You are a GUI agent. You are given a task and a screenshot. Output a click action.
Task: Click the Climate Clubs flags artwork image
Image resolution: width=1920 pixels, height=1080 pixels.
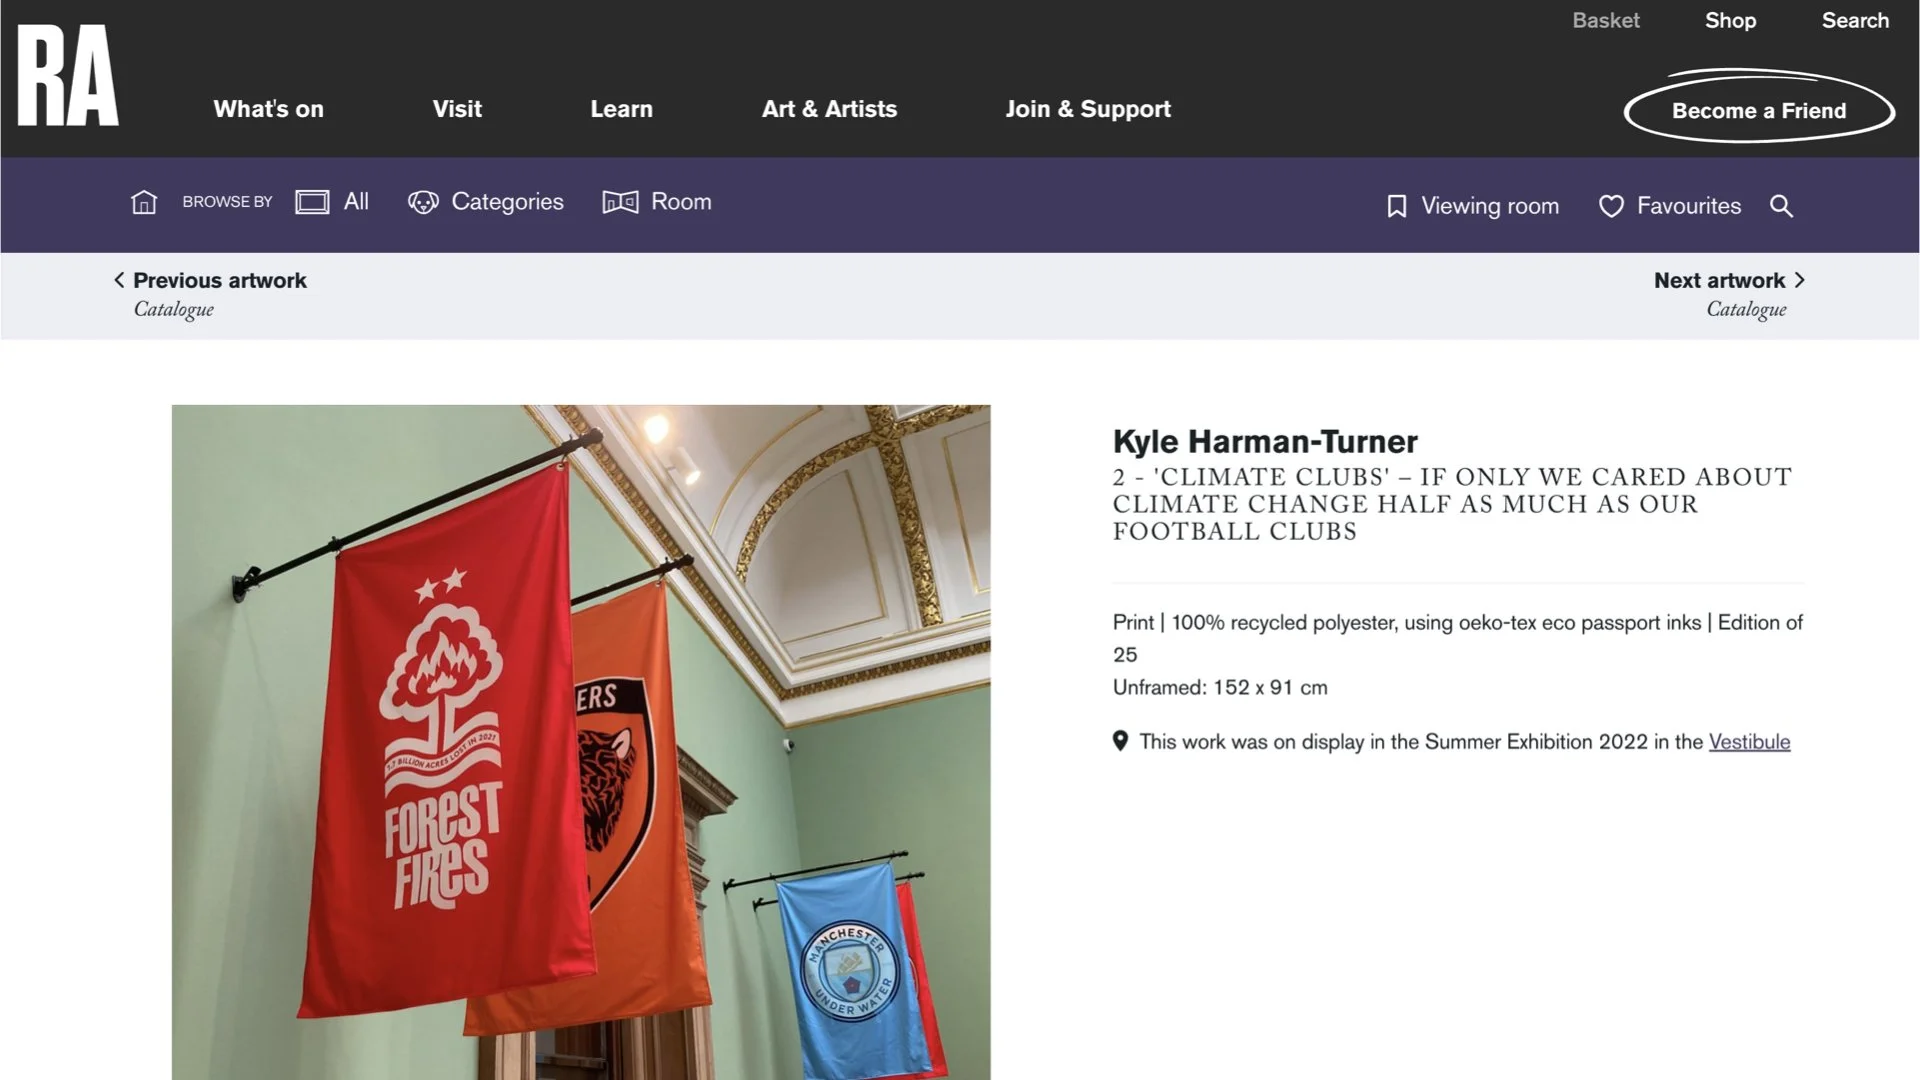pos(581,742)
